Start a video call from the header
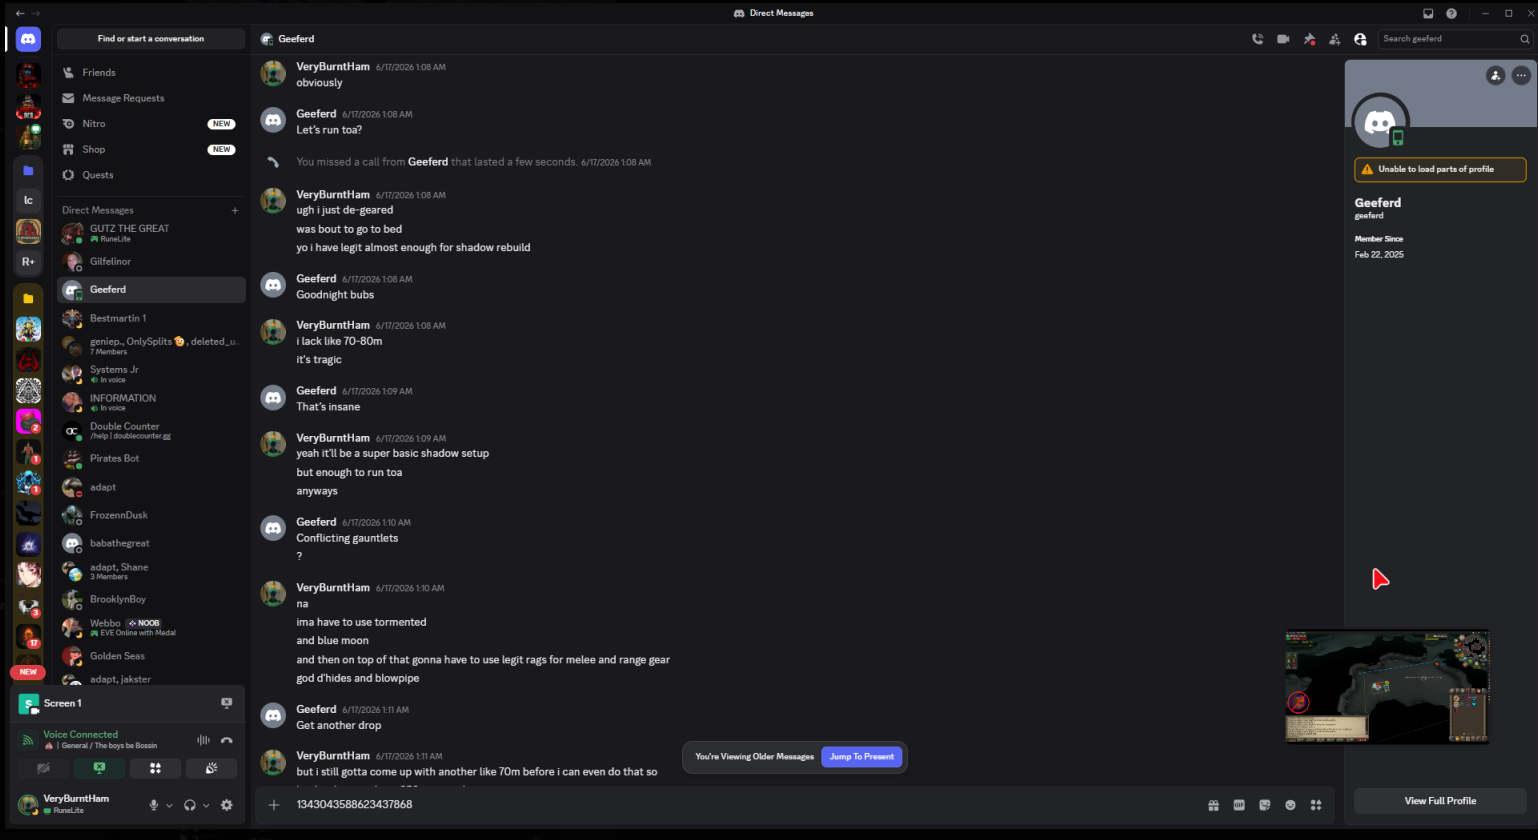1538x840 pixels. tap(1283, 39)
